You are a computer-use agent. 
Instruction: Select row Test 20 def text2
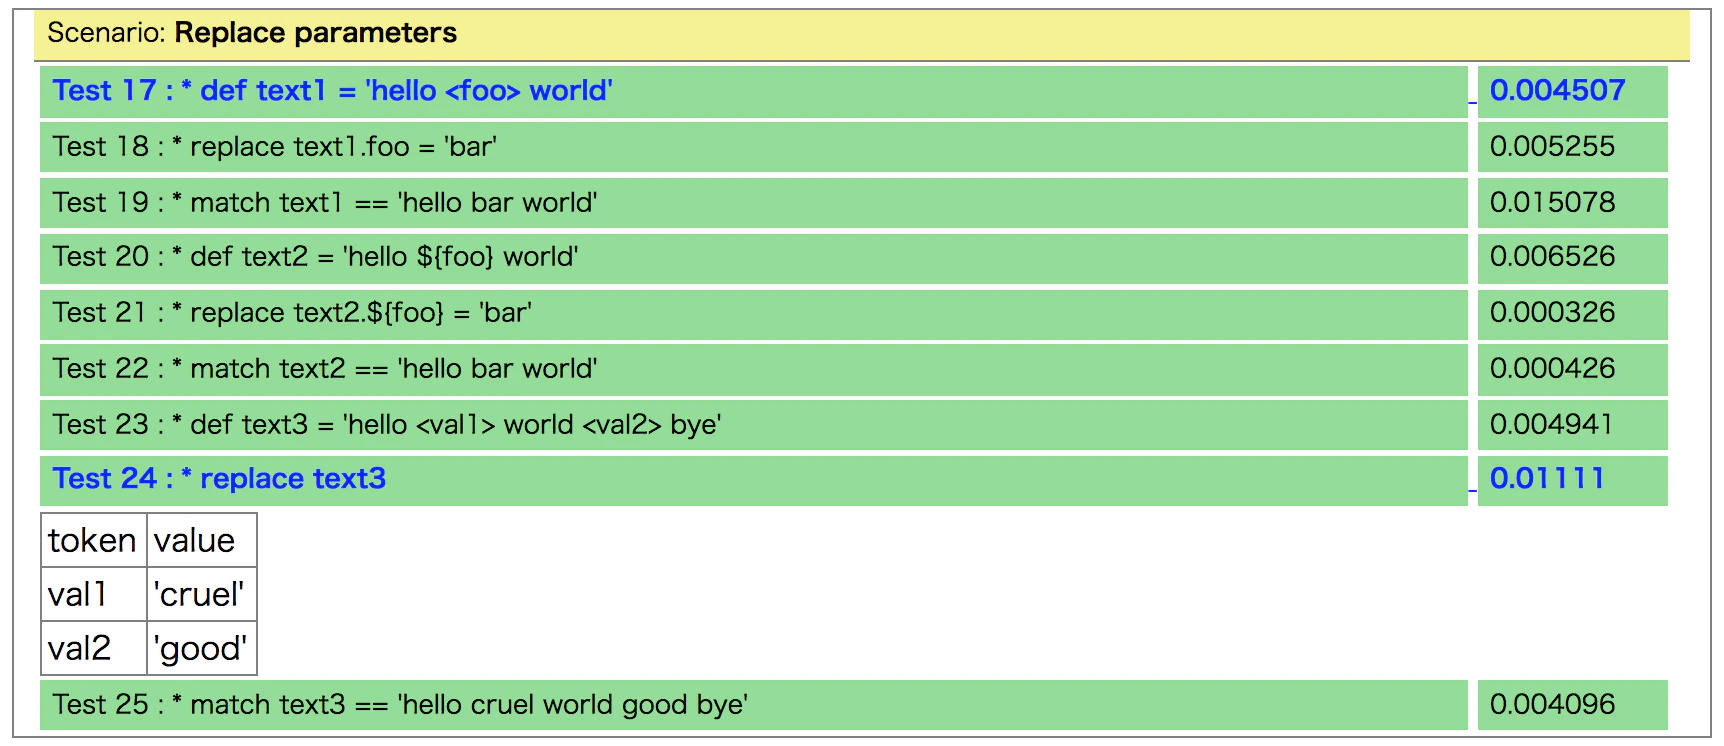754,257
